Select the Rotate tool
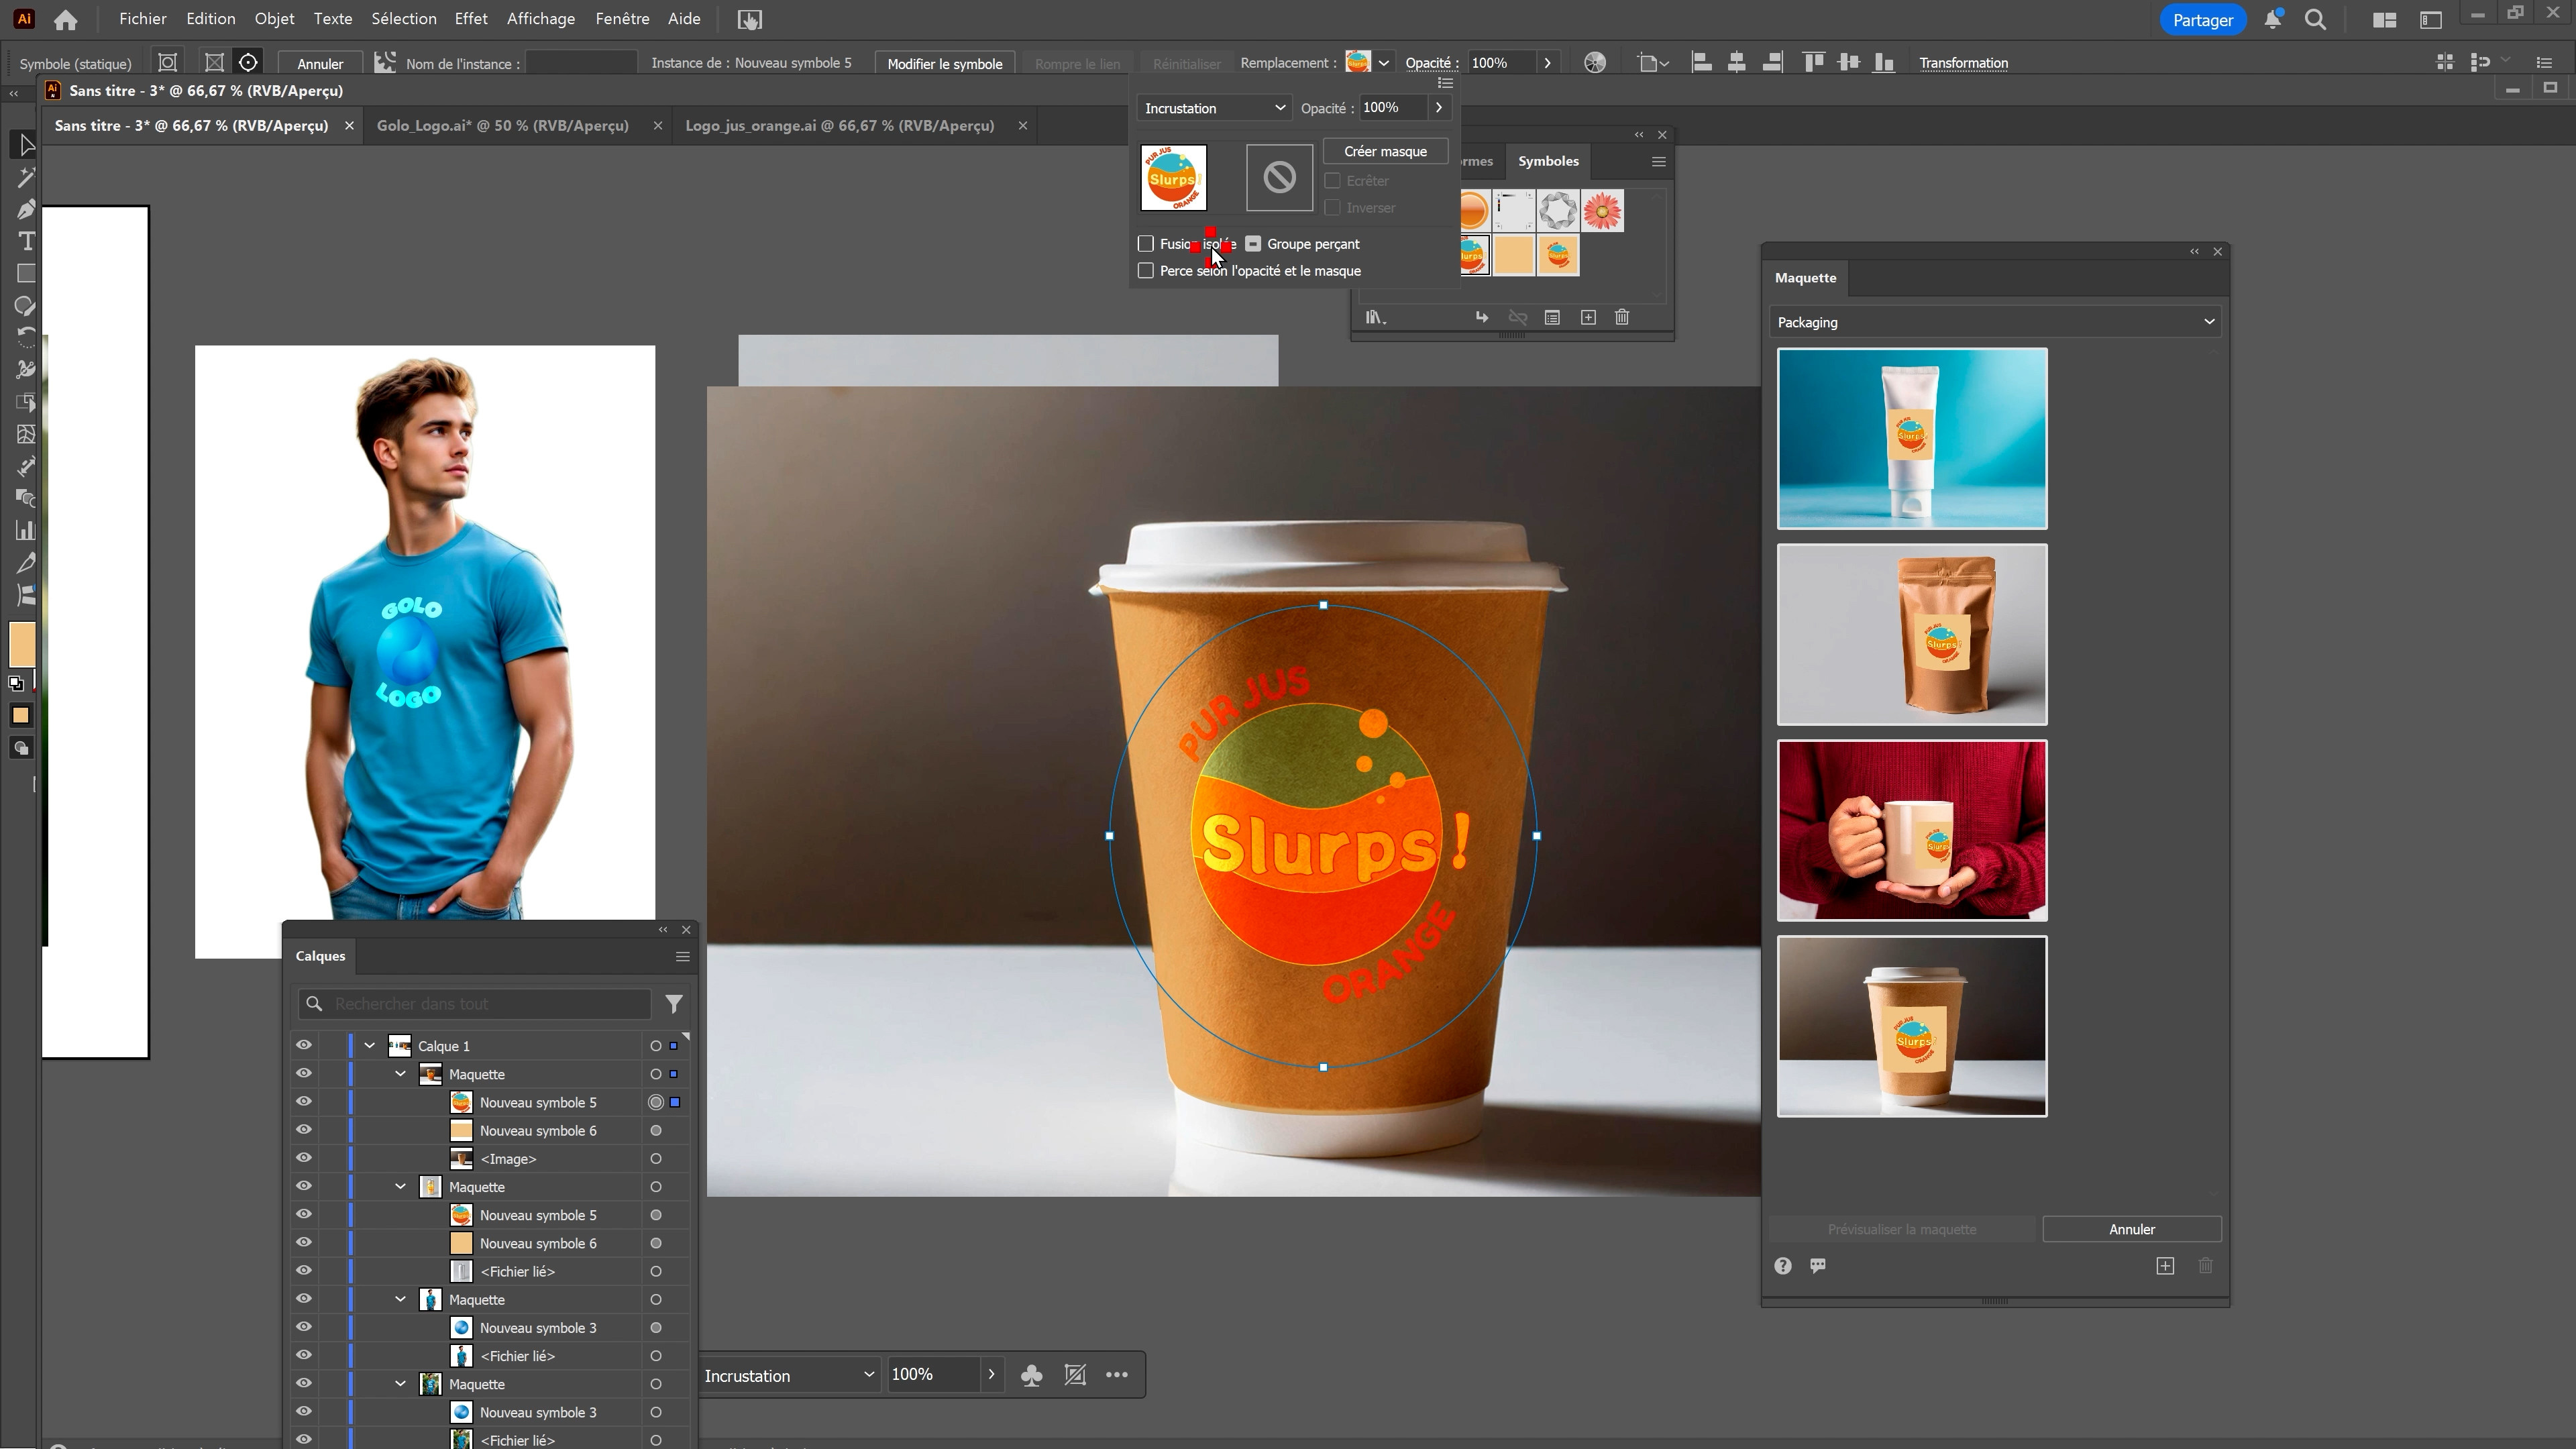 click(x=26, y=338)
